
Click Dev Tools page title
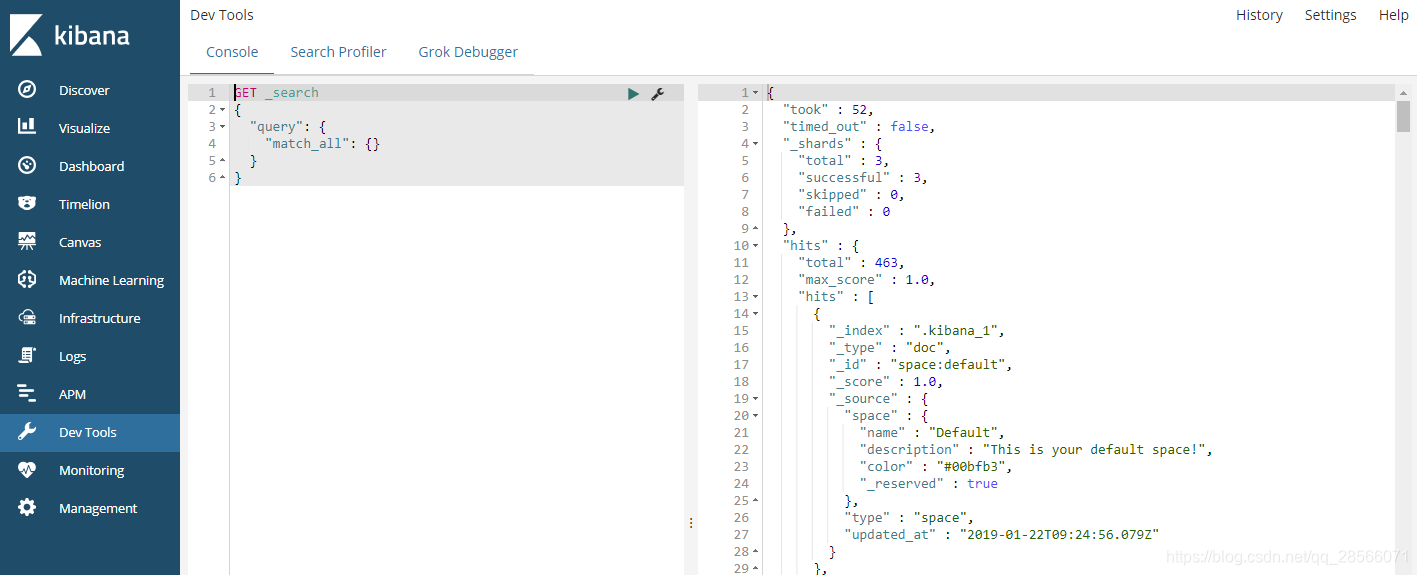222,15
